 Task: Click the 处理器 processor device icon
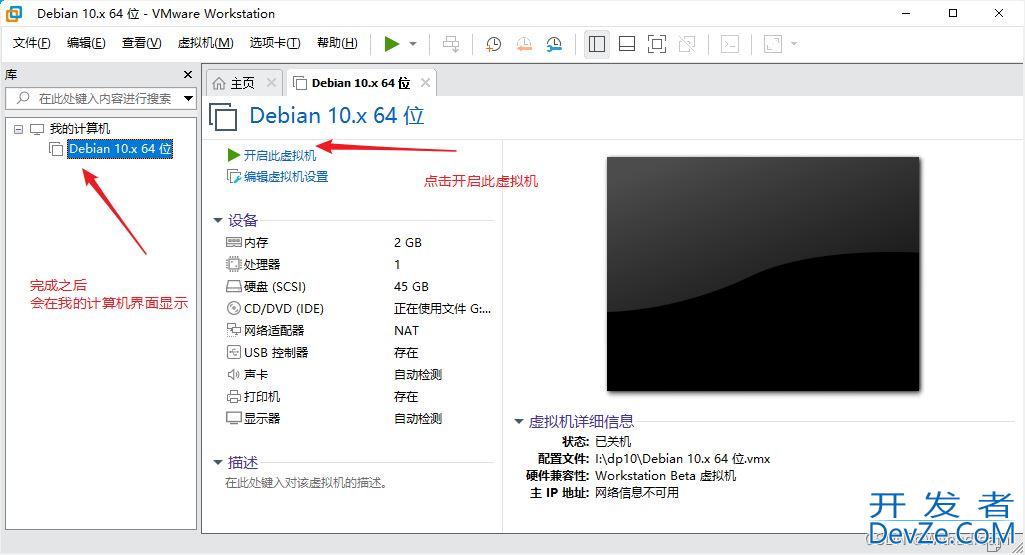233,264
